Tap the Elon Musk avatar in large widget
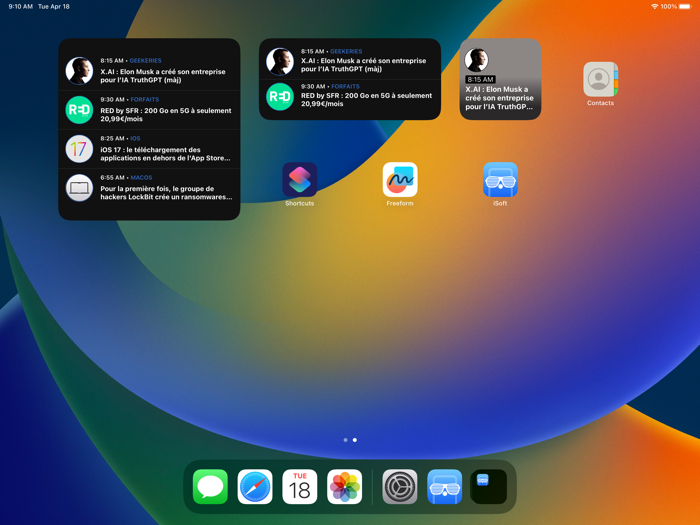 79,71
